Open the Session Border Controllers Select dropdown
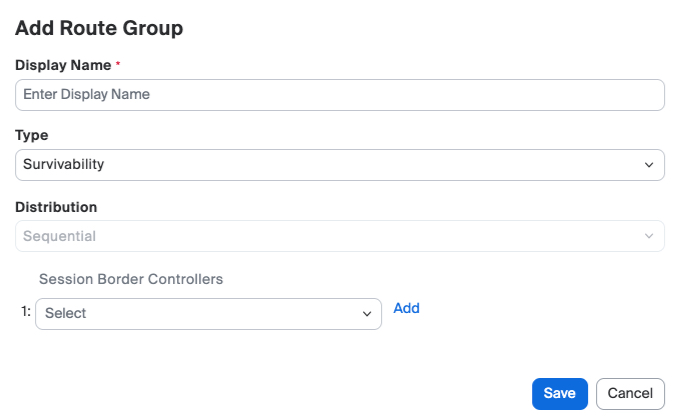Viewport: 677px width, 417px height. point(208,313)
